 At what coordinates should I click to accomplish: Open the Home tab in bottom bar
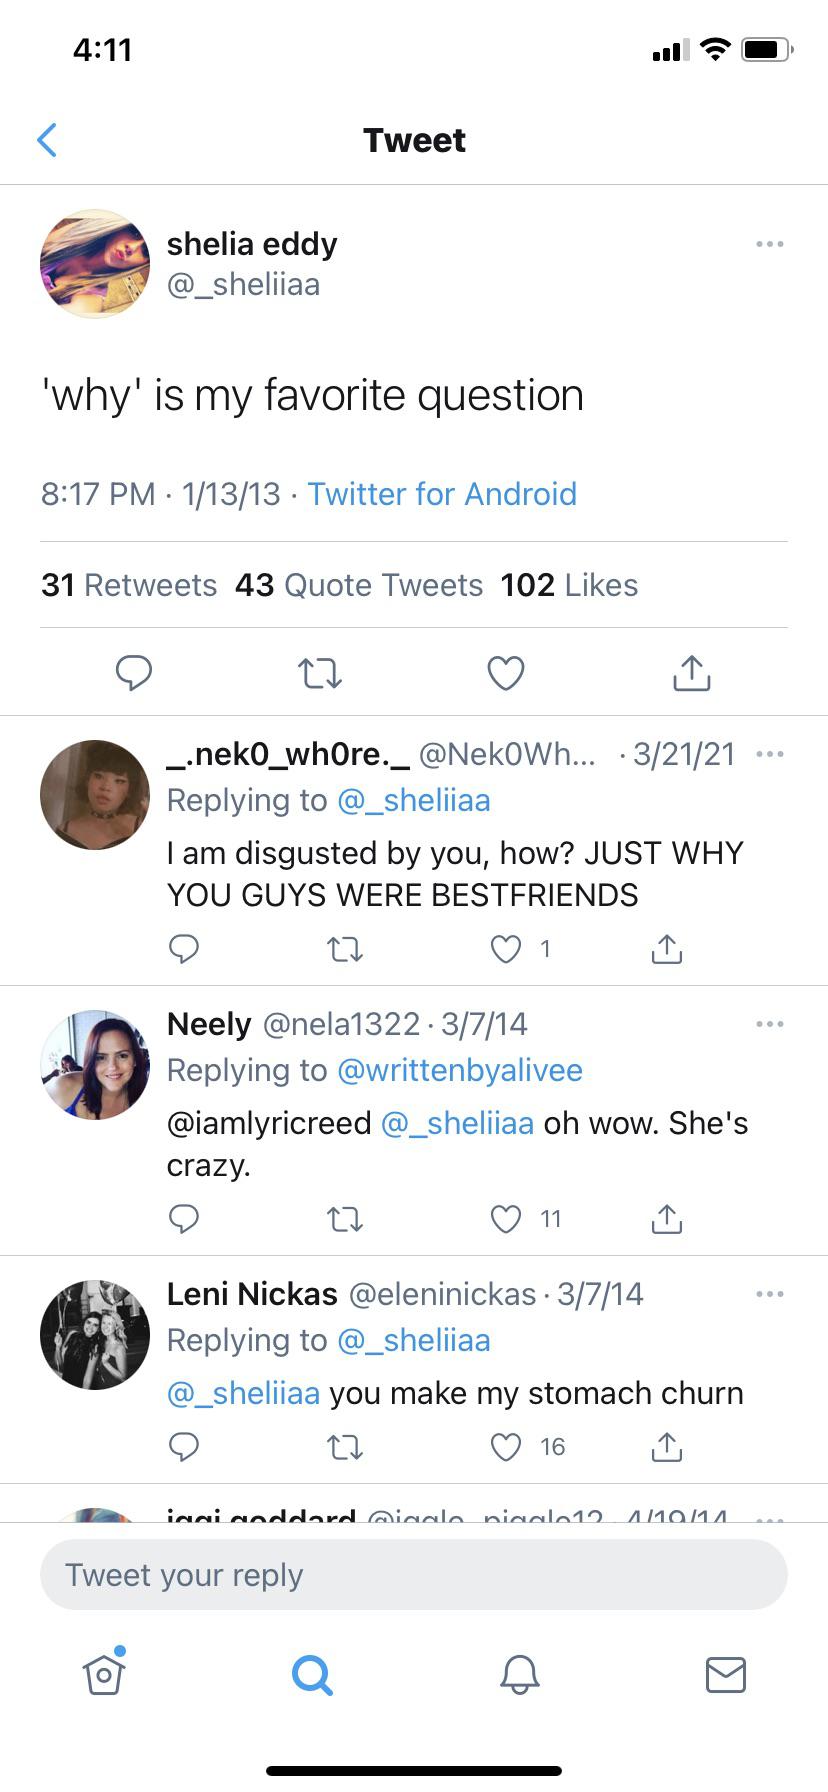coord(104,1673)
